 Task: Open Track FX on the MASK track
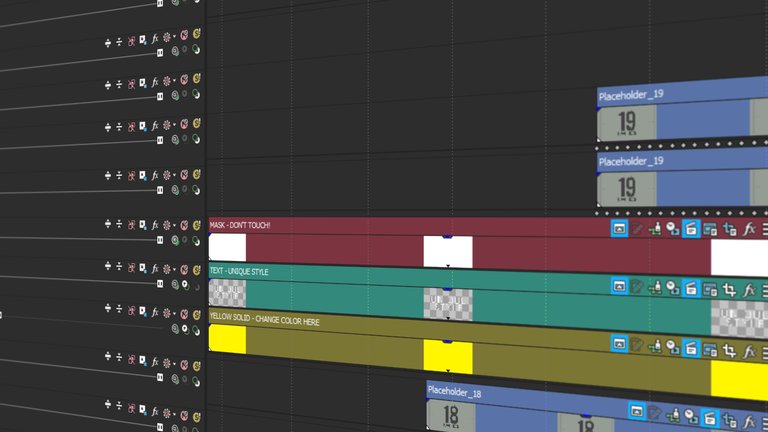click(x=155, y=225)
